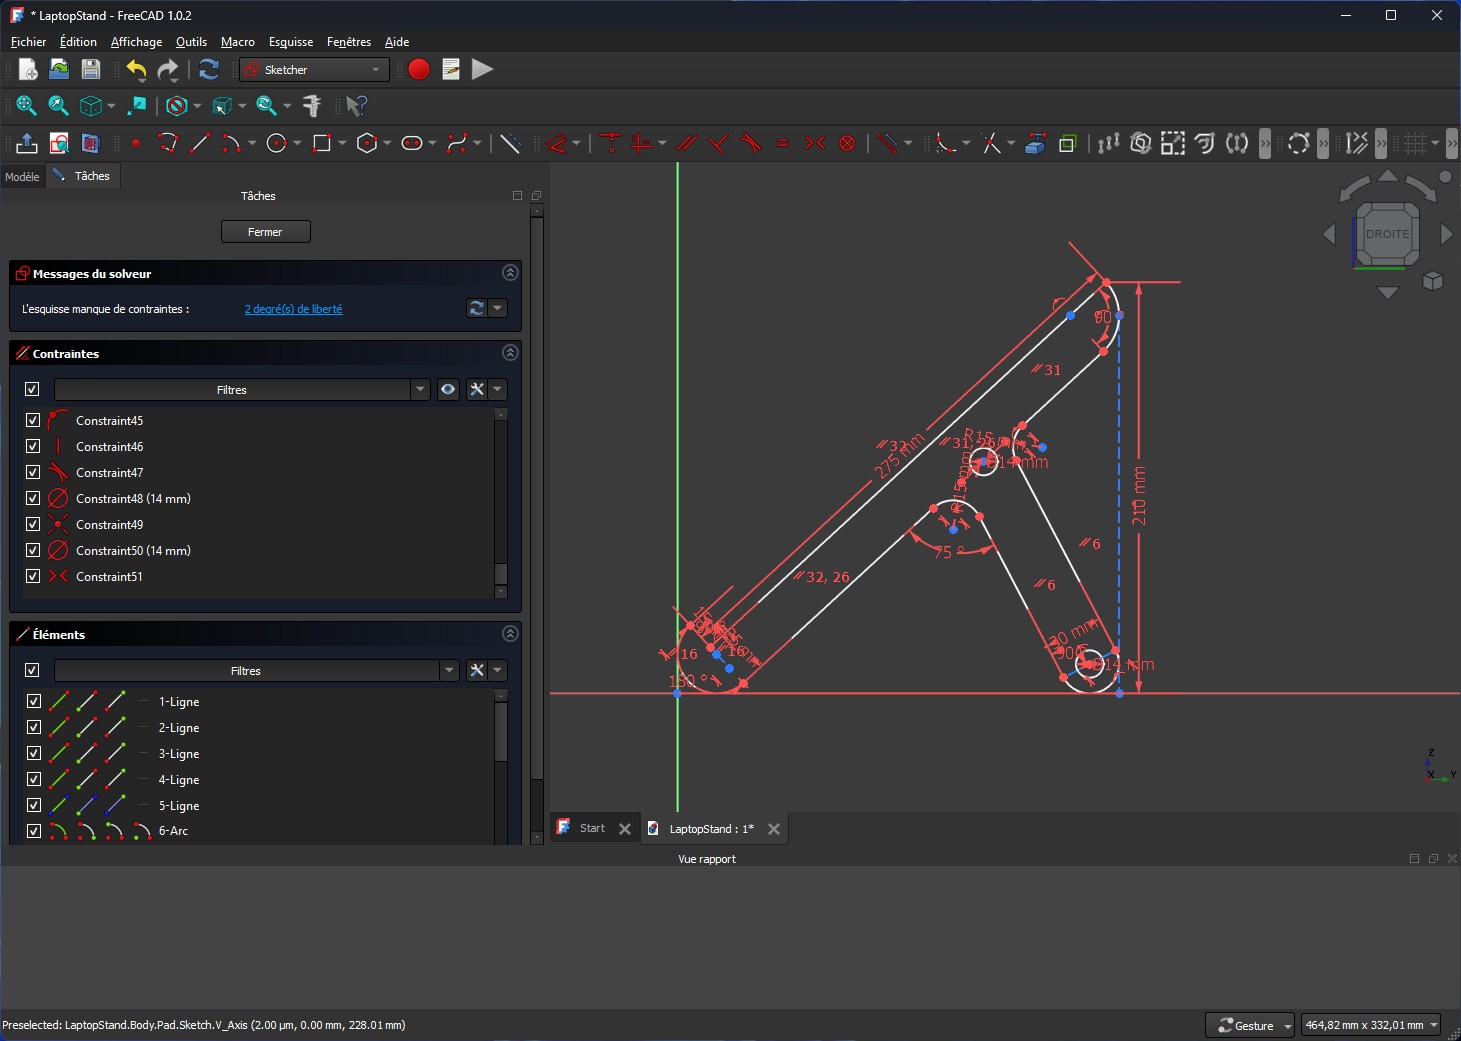Collapse the Messages du solveur panel
Image resolution: width=1461 pixels, height=1041 pixels.
(510, 273)
